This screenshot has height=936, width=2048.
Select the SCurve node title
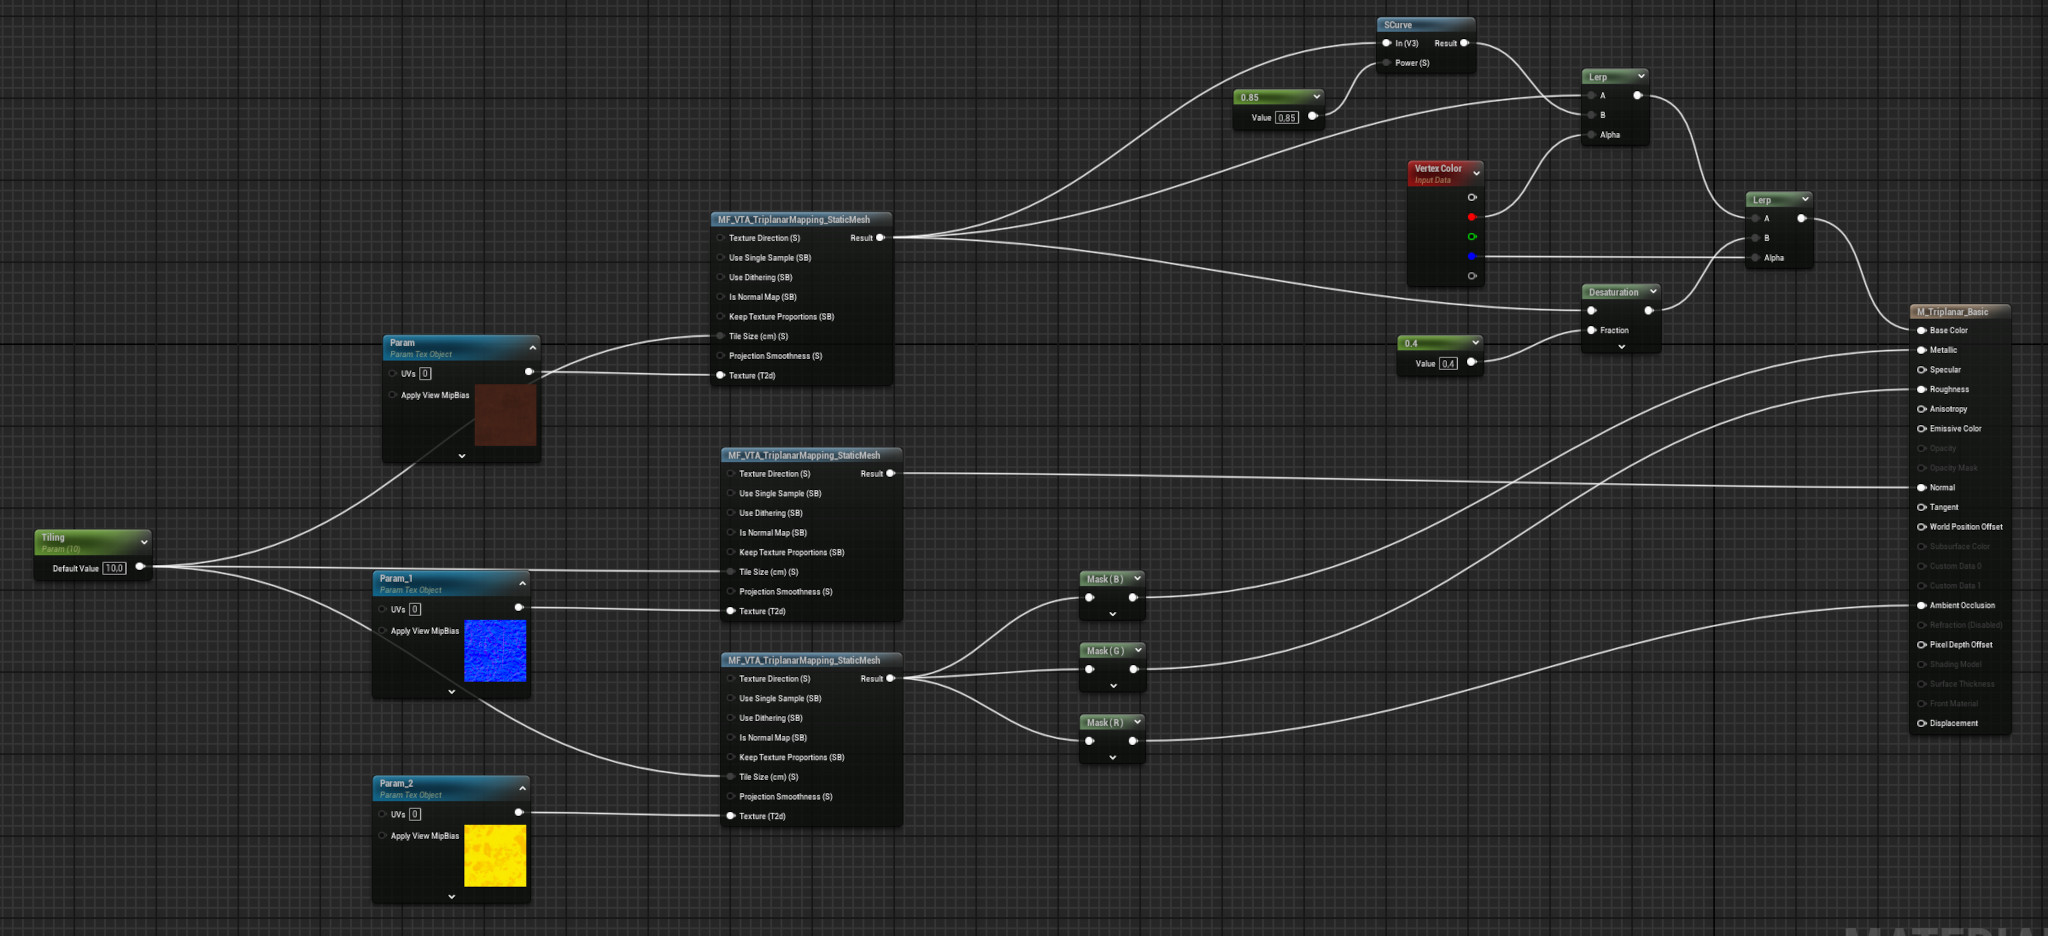pos(1398,25)
